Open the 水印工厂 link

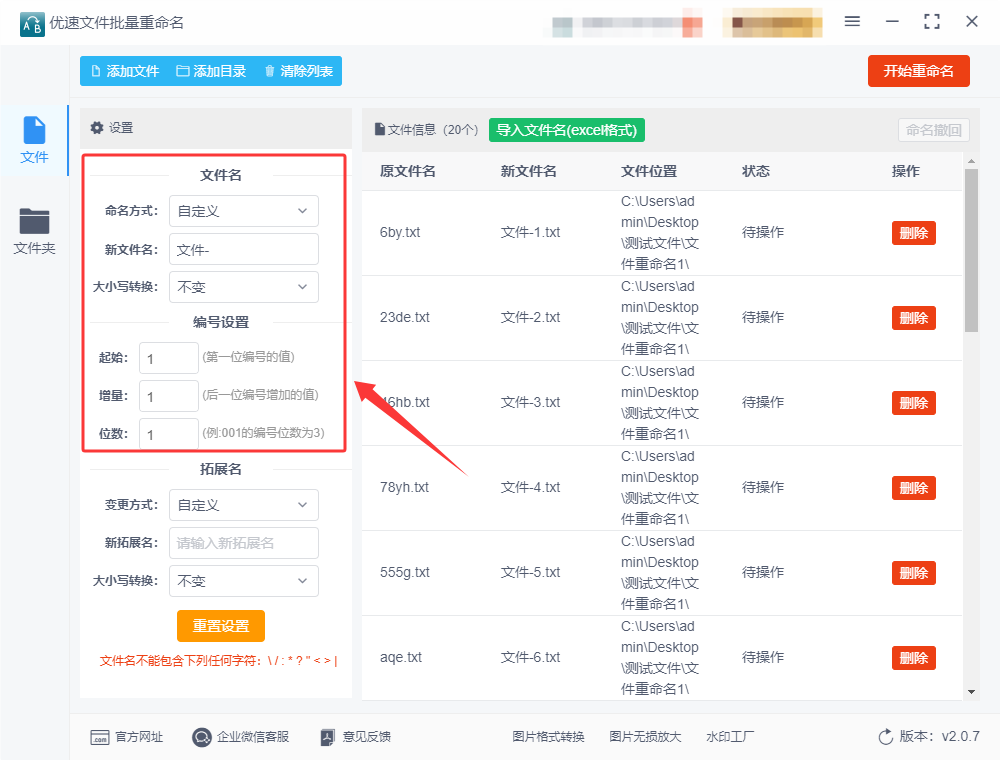[730, 737]
